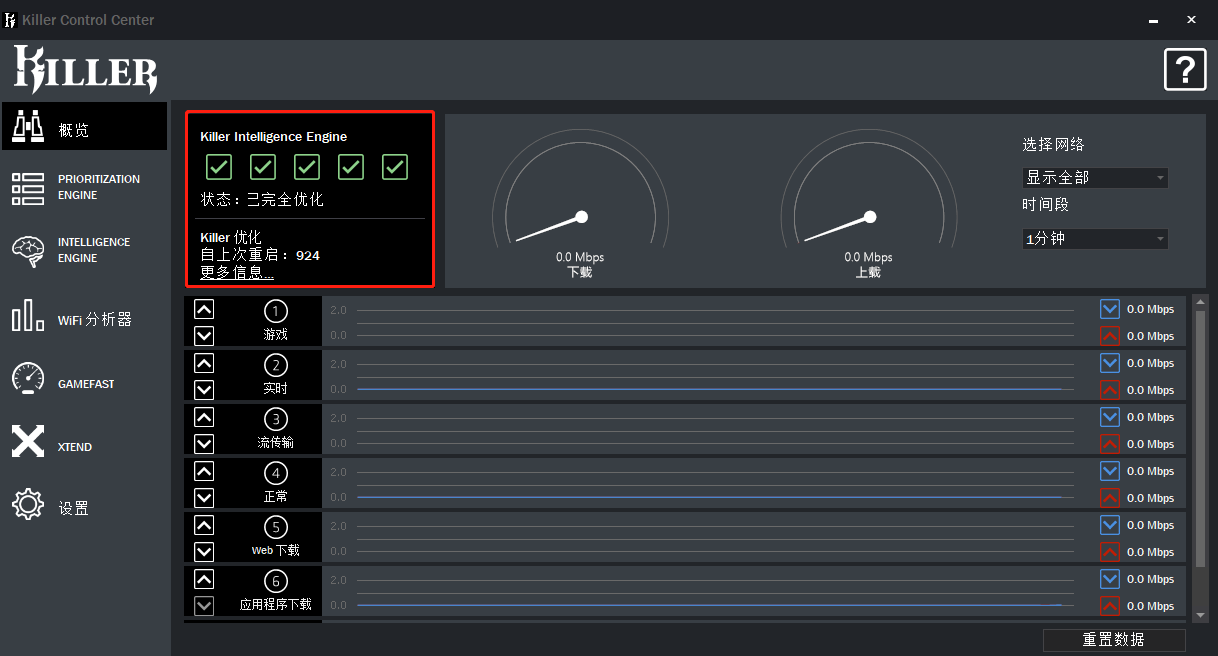This screenshot has width=1218, height=656.
Task: Toggle 正常 upload graph red icon
Action: pyautogui.click(x=1110, y=498)
